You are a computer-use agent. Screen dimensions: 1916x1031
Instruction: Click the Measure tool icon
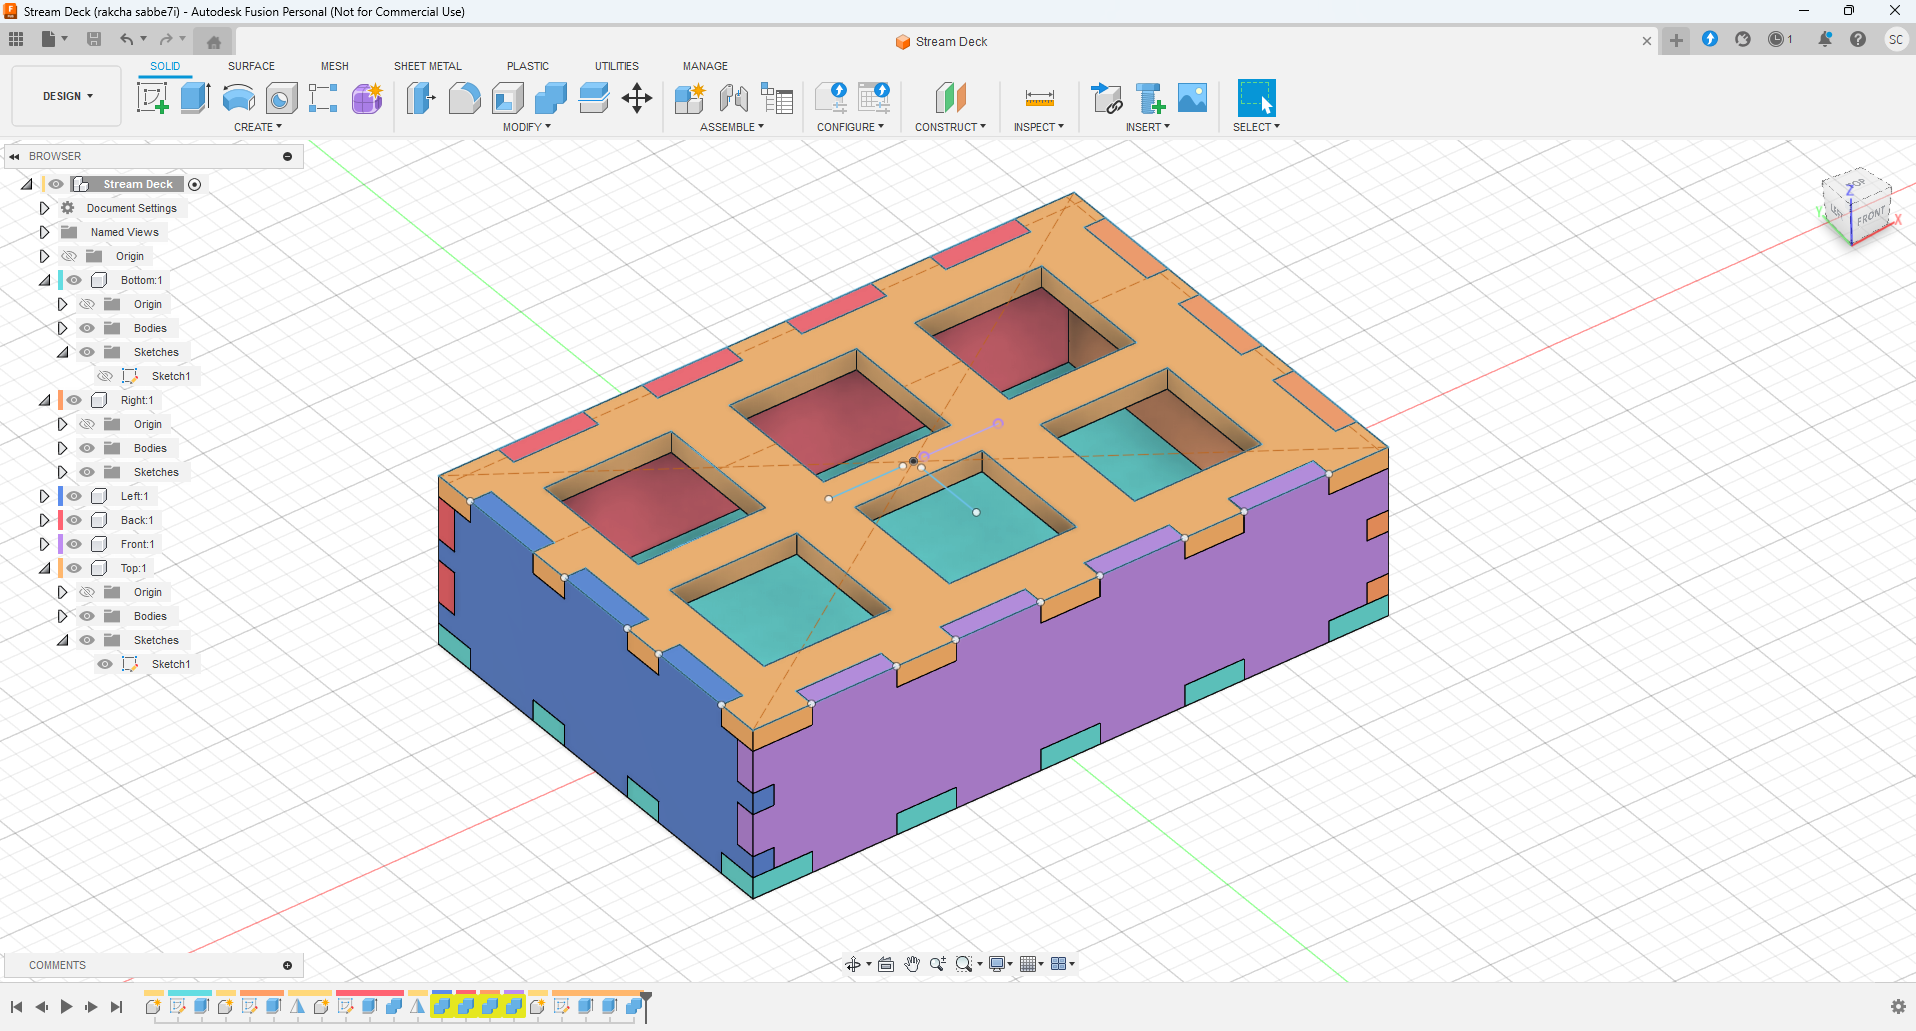[x=1039, y=98]
